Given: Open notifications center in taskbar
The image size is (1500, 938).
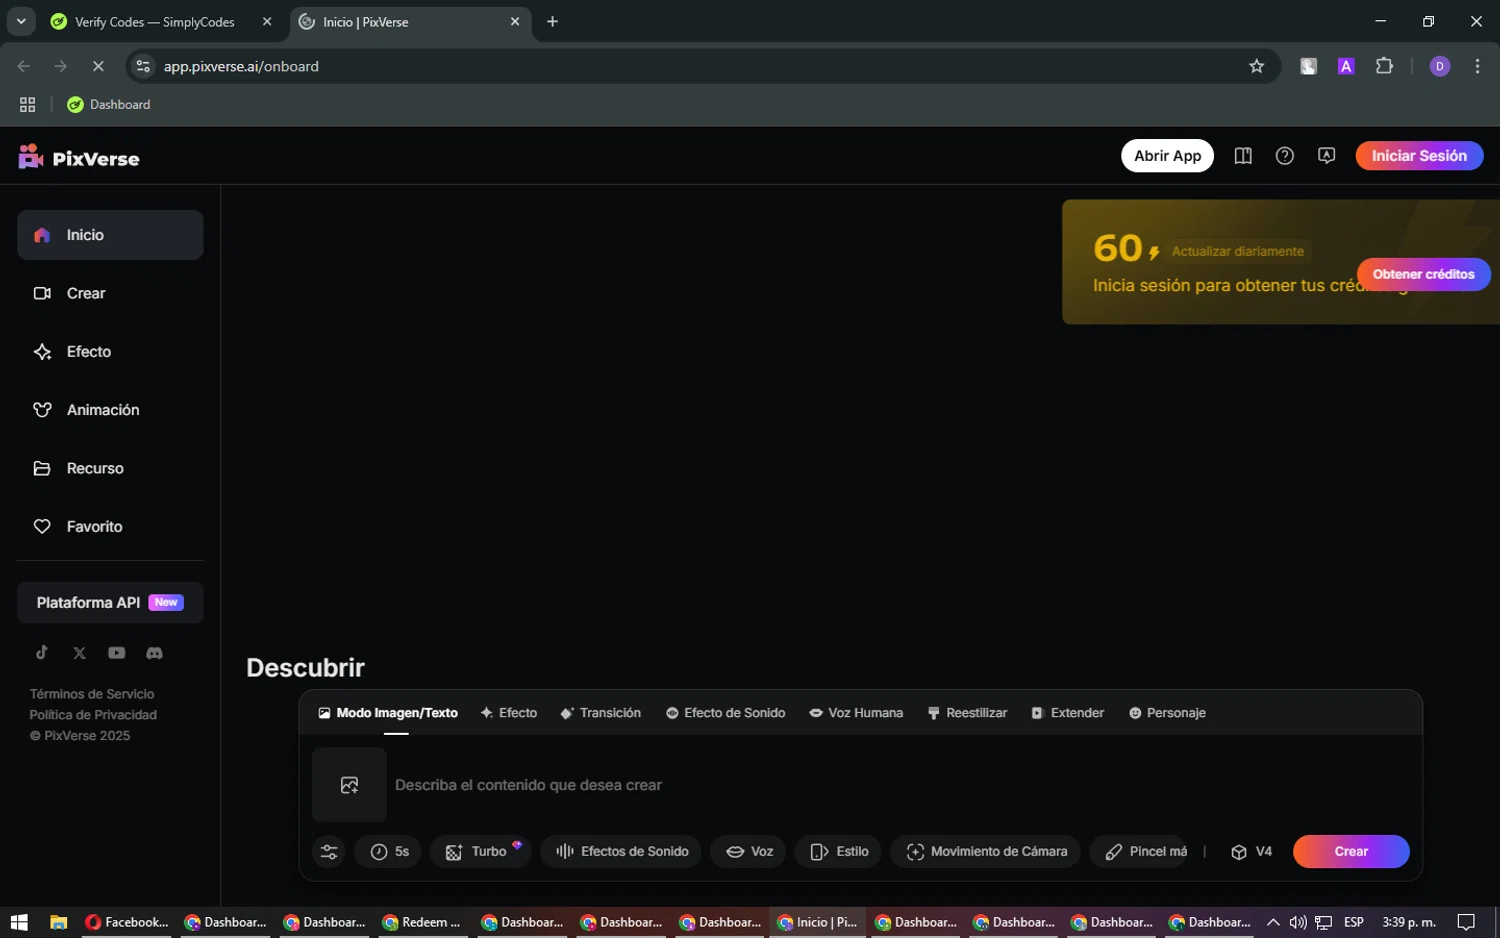Looking at the screenshot, I should [1466, 922].
